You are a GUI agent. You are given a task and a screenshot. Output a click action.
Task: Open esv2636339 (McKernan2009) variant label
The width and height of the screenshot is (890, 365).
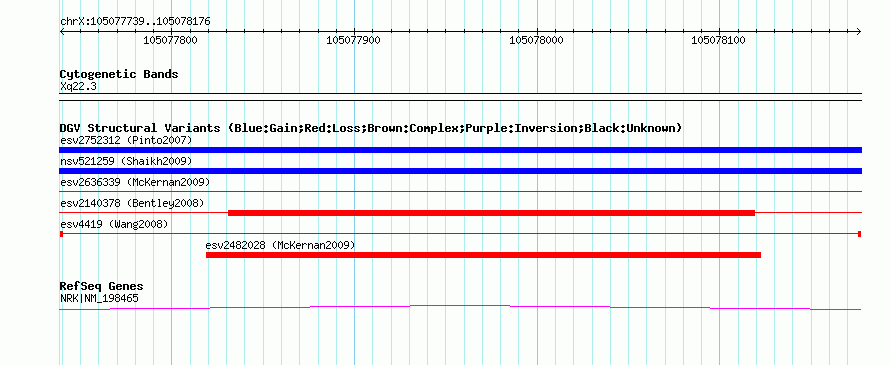pyautogui.click(x=135, y=182)
